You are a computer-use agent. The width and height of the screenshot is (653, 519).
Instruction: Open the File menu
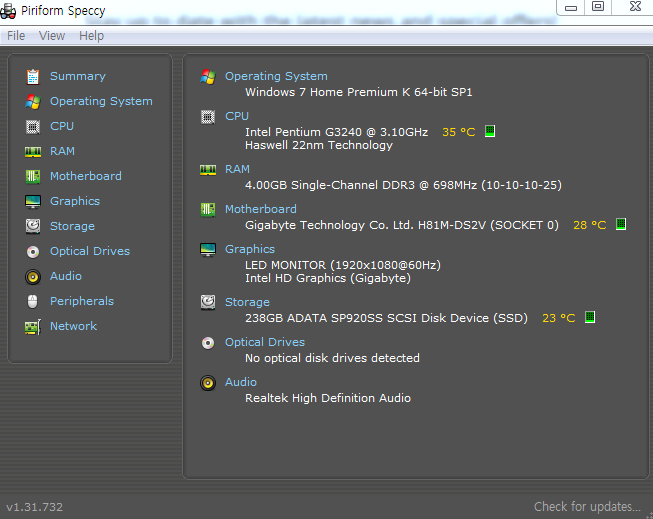[x=16, y=36]
